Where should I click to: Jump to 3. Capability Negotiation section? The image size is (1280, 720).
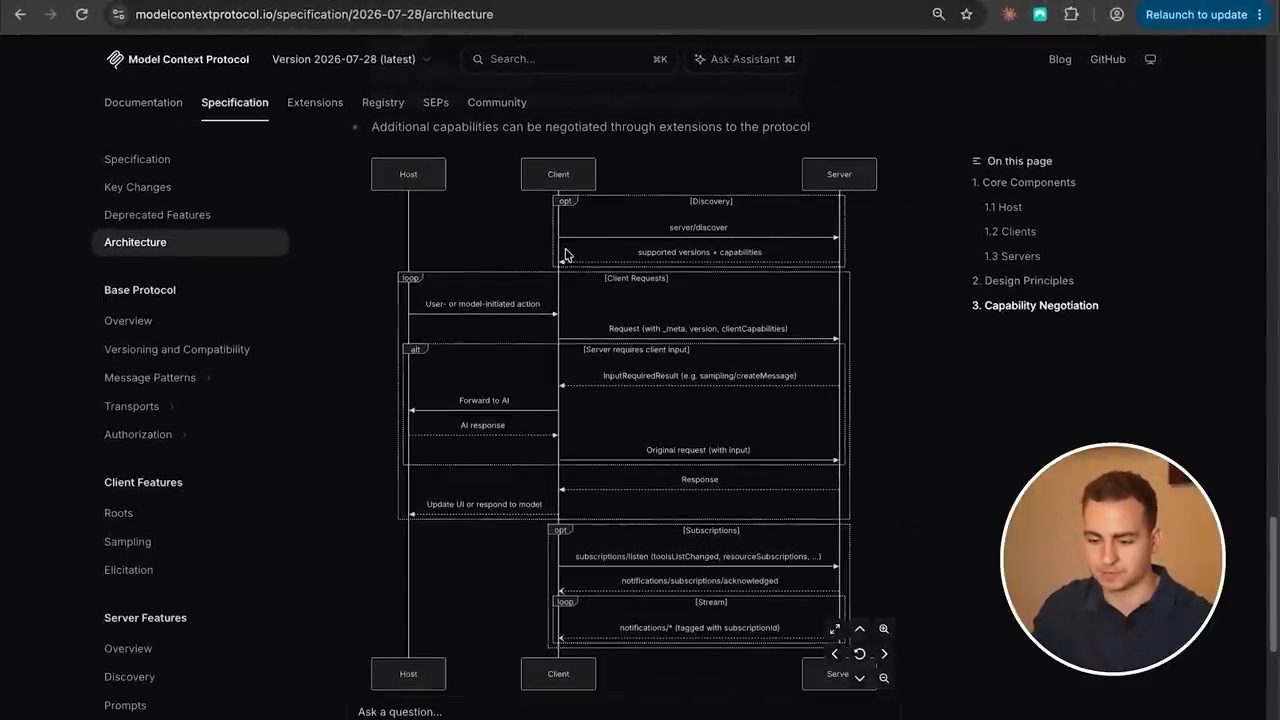[1035, 305]
